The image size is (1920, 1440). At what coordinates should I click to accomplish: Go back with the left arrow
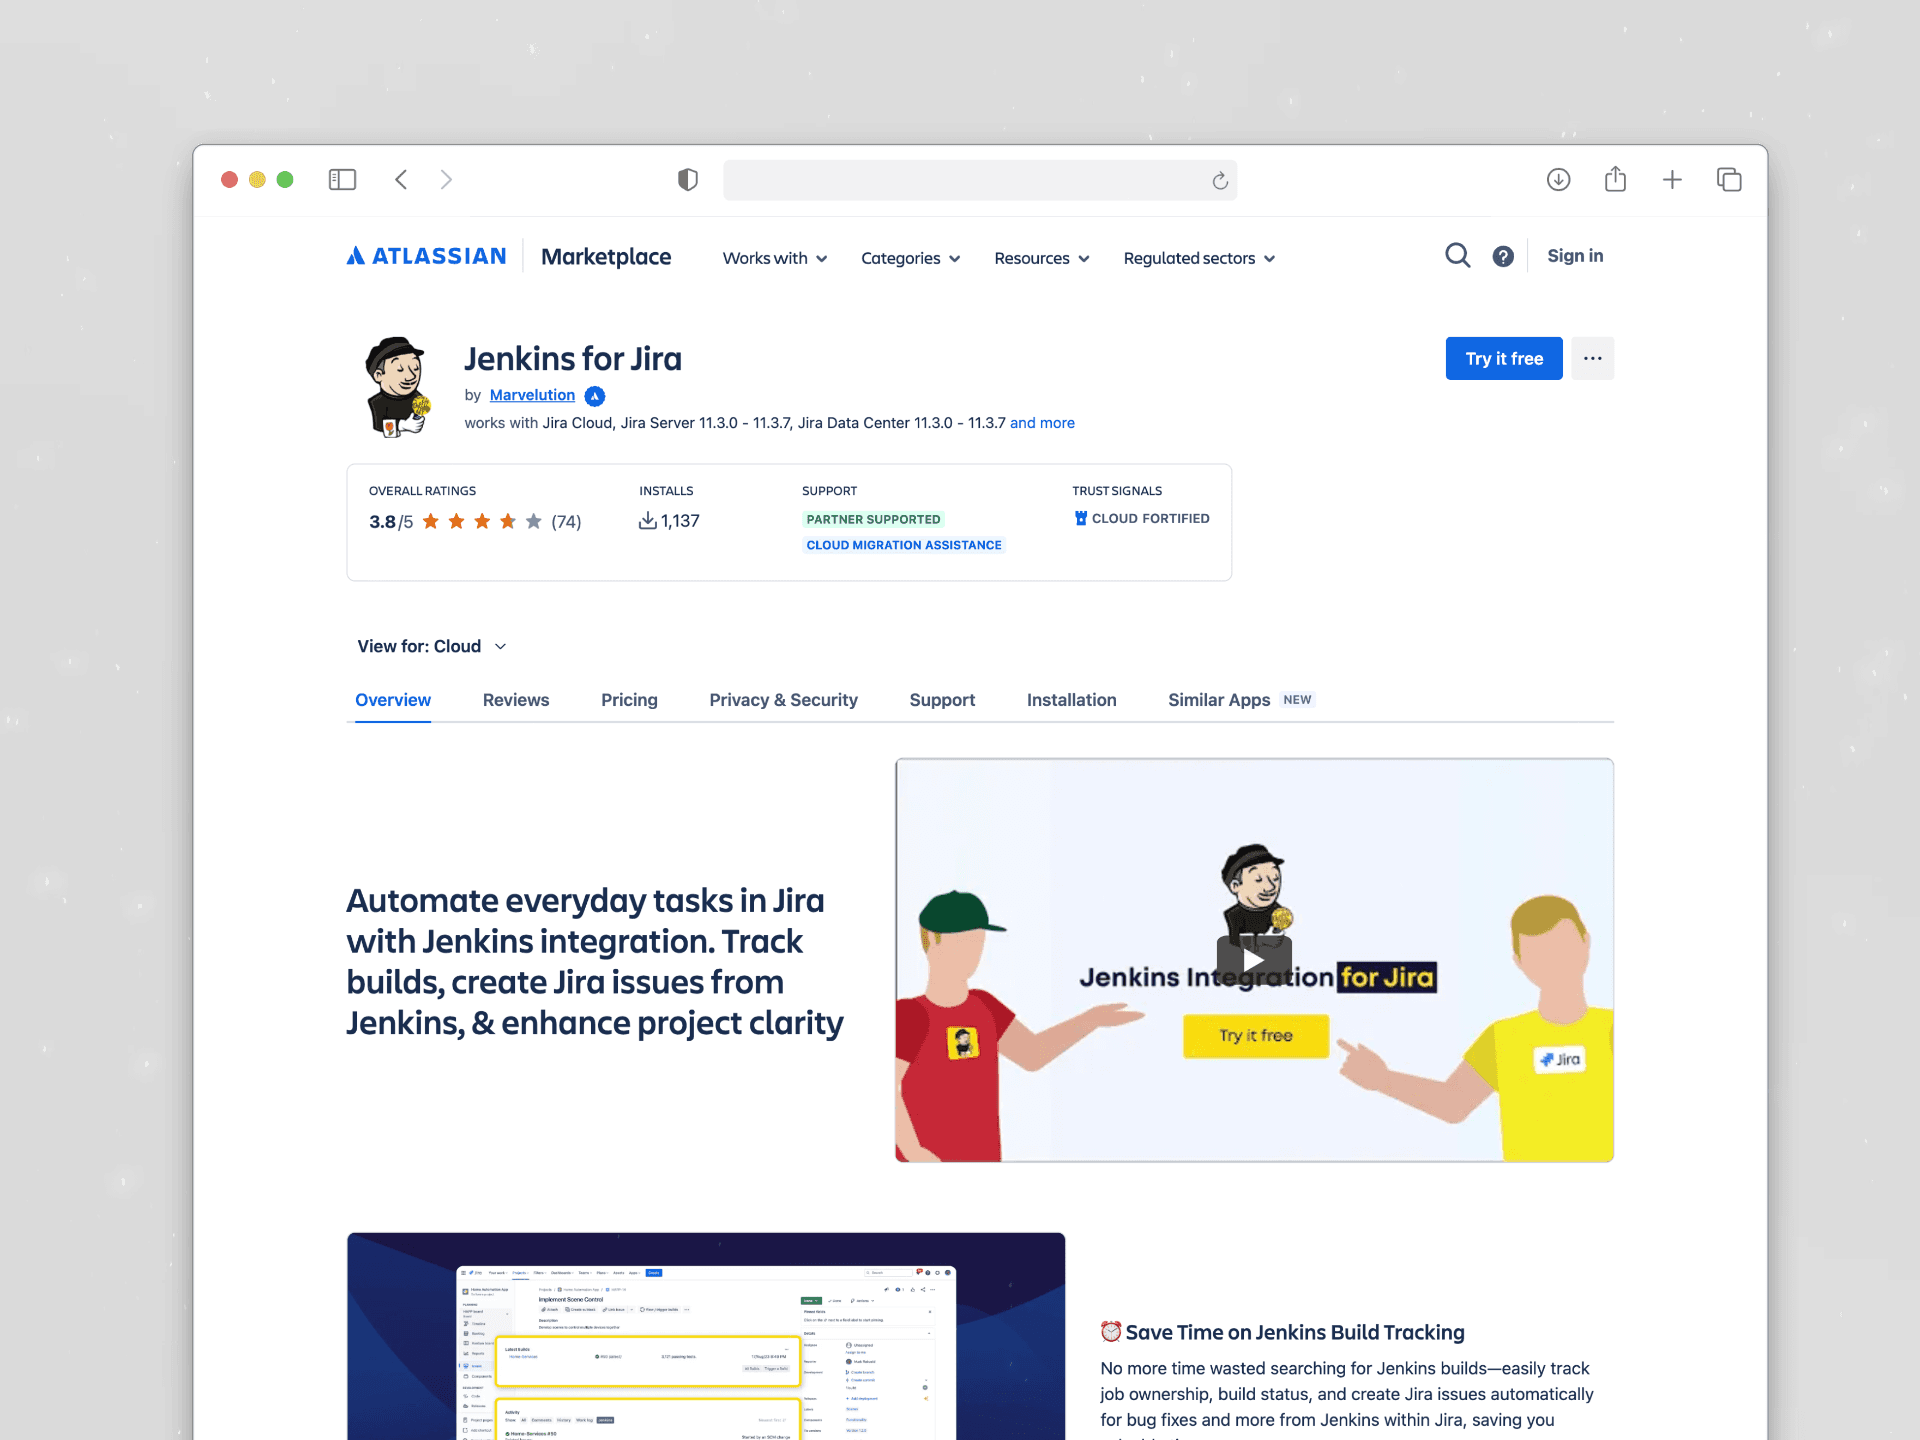[x=401, y=180]
